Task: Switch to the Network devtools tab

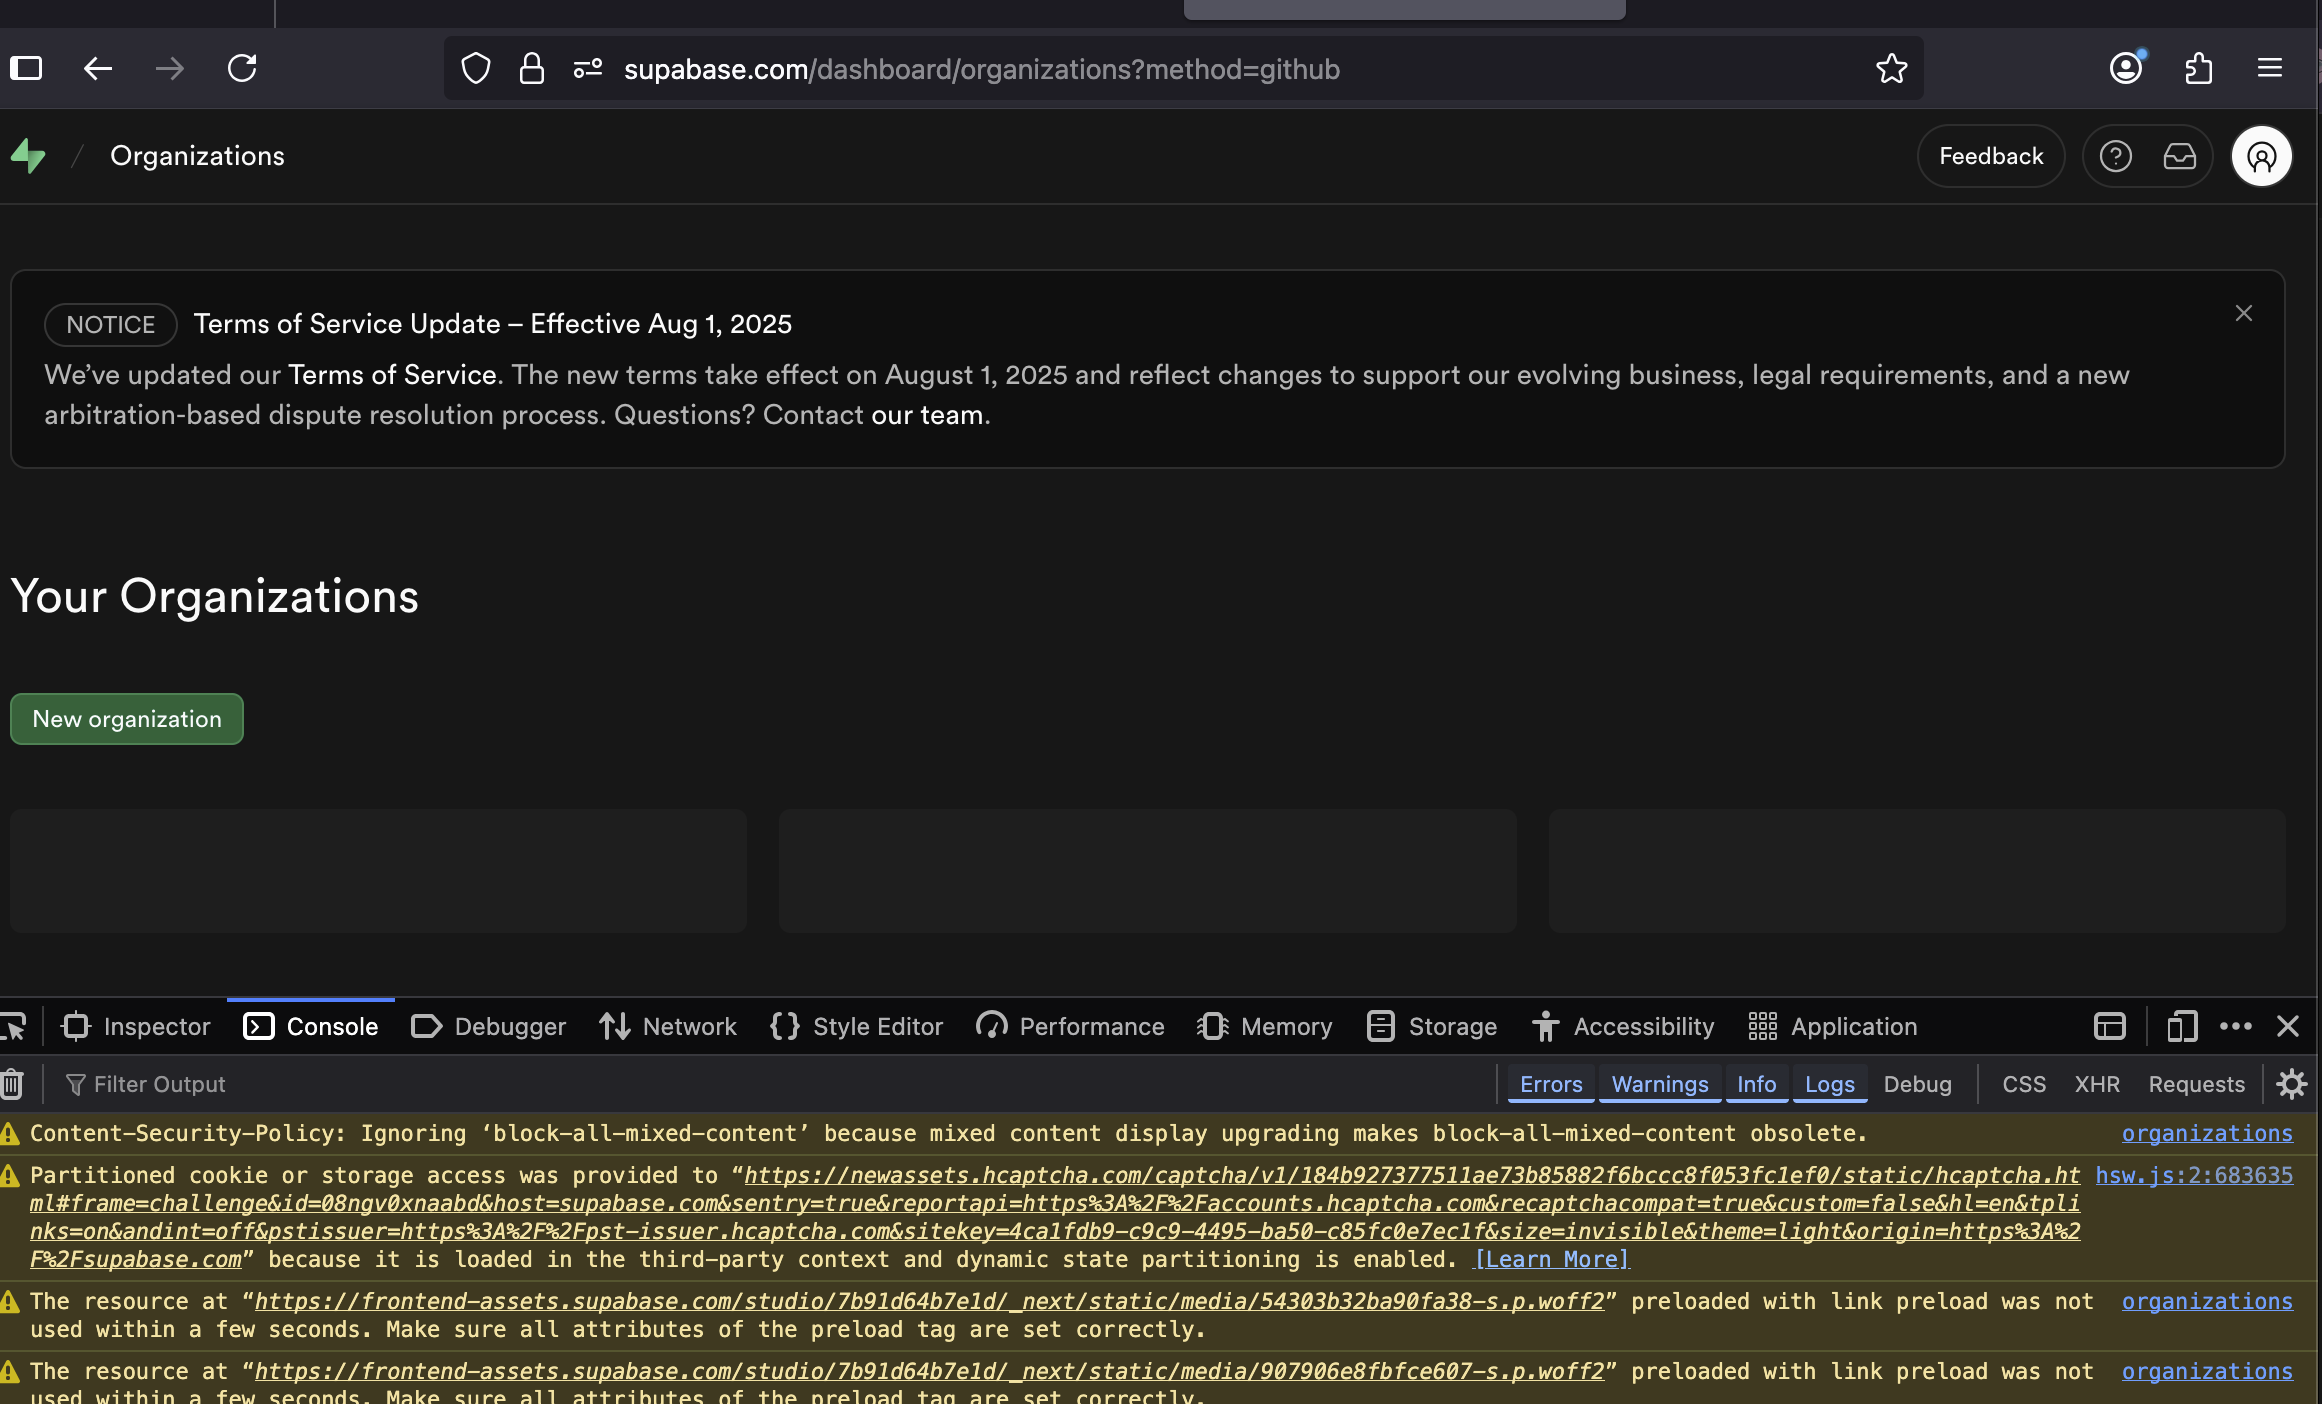Action: (668, 1027)
